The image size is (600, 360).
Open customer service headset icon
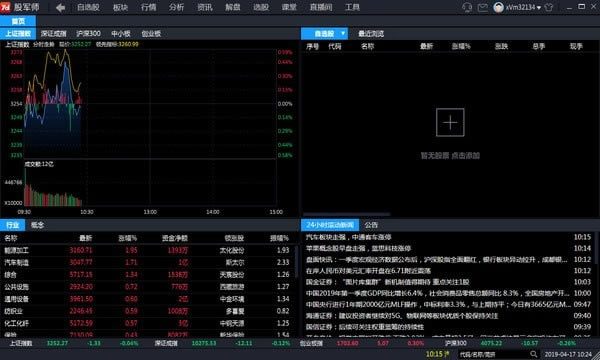pos(467,7)
